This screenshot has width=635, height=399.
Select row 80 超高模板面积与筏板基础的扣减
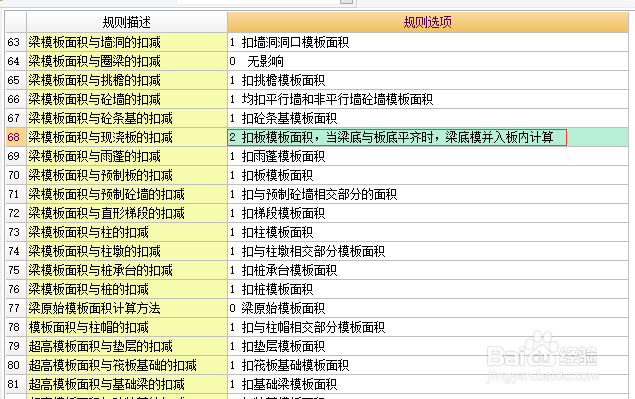click(127, 365)
